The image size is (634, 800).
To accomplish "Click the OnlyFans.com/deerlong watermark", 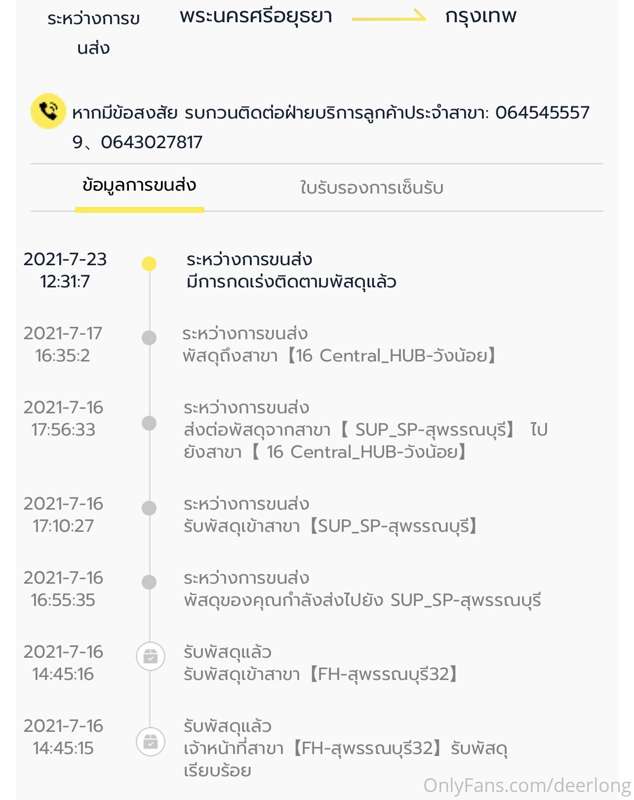I will point(527,786).
